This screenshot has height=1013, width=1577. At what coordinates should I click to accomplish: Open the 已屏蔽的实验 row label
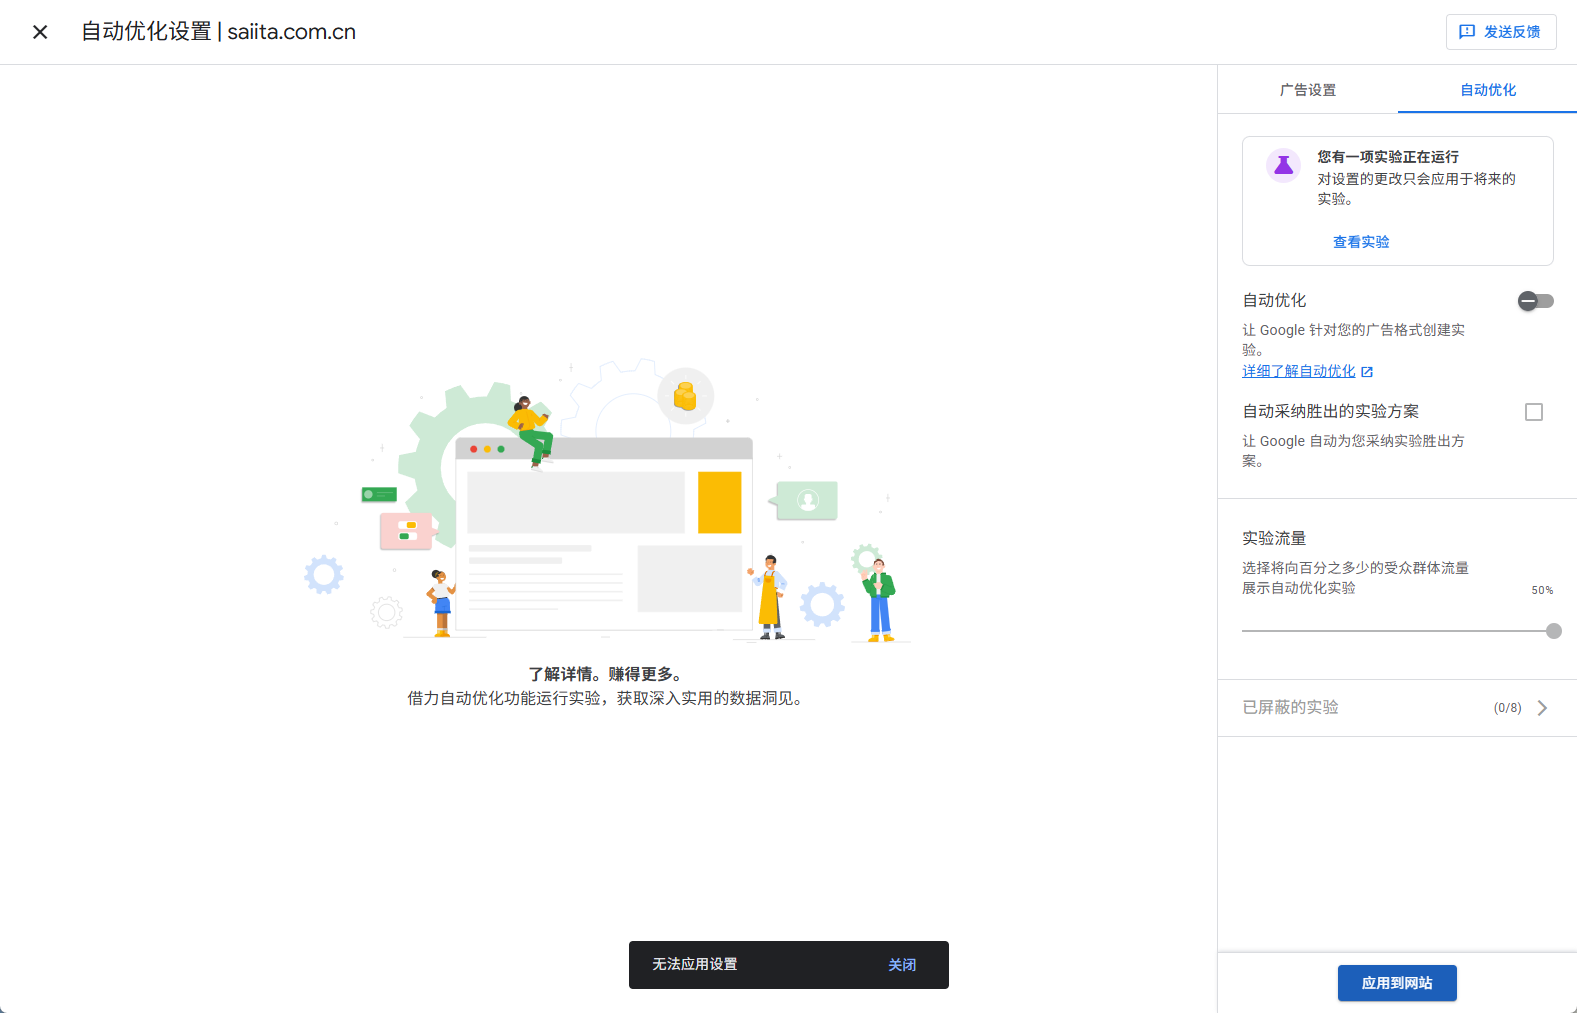pos(1290,707)
